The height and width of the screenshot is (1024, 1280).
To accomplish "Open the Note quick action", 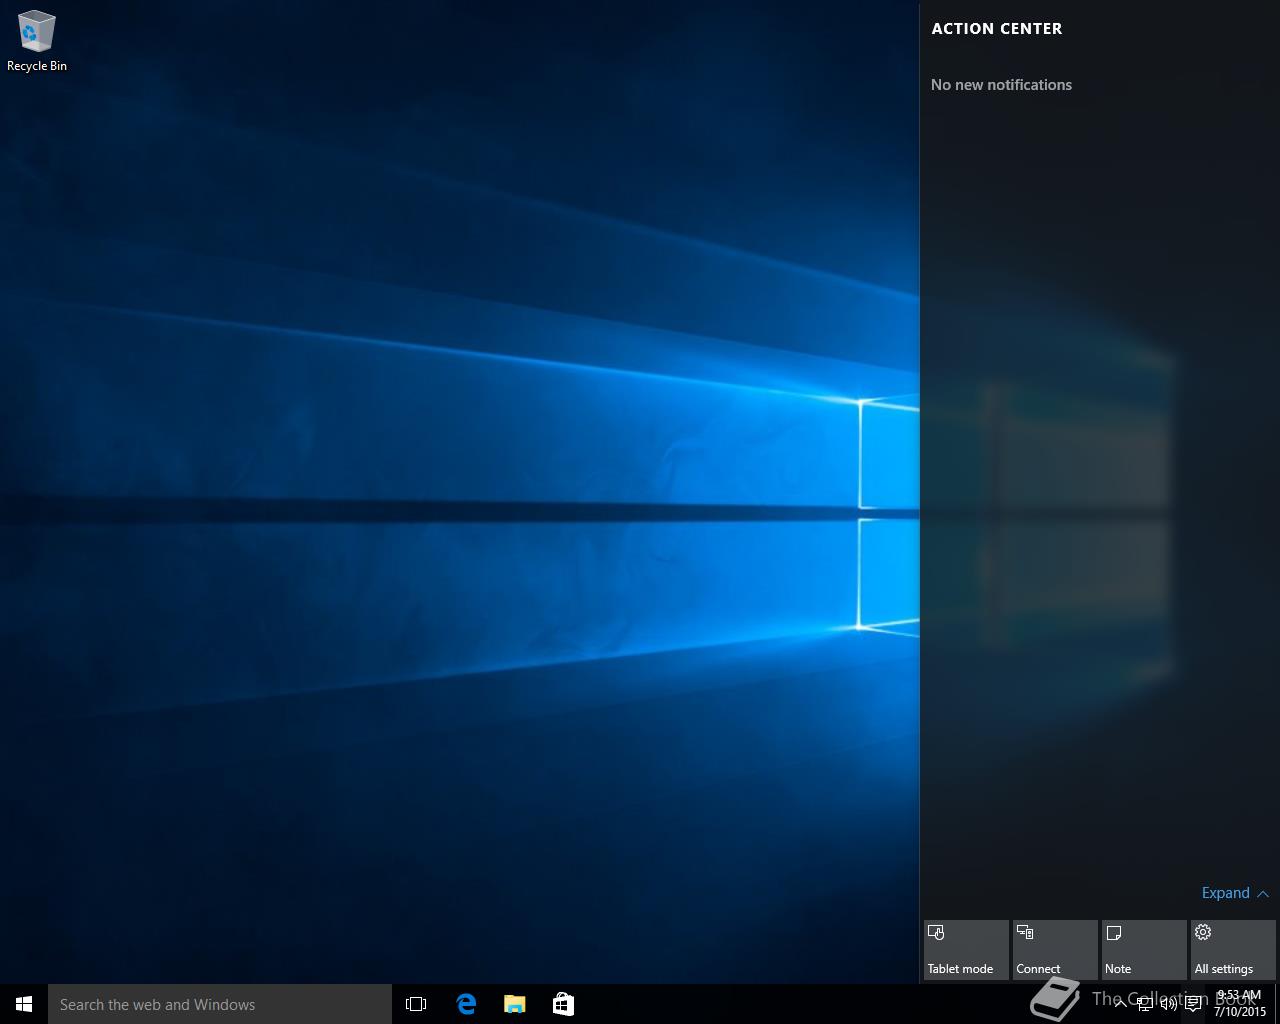I will tap(1144, 950).
